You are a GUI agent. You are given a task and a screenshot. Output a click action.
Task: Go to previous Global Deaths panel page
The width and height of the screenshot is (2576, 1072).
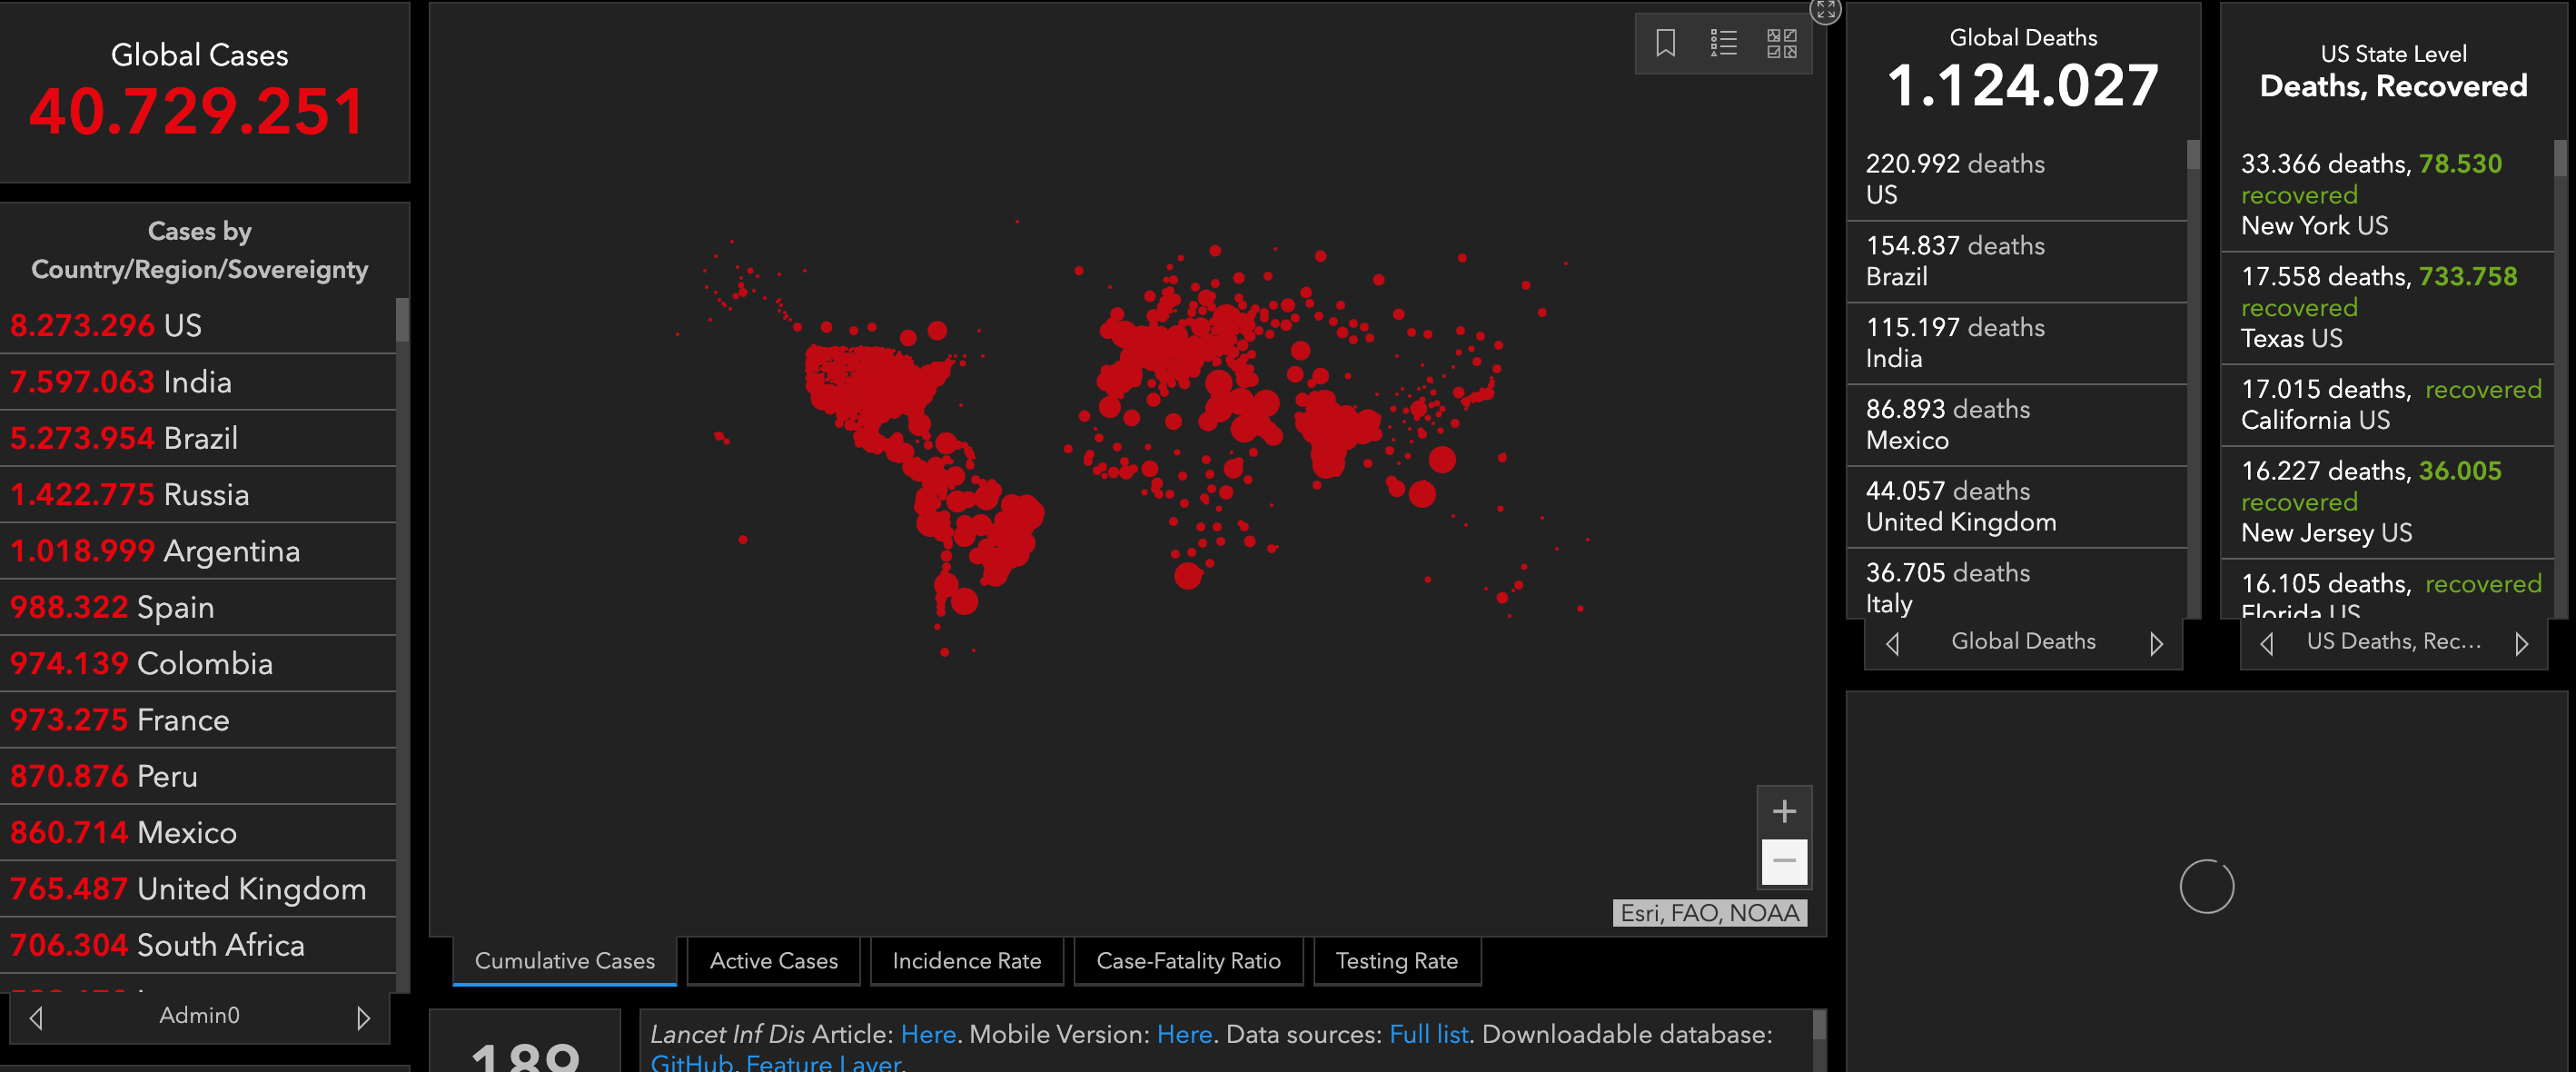pos(1892,644)
